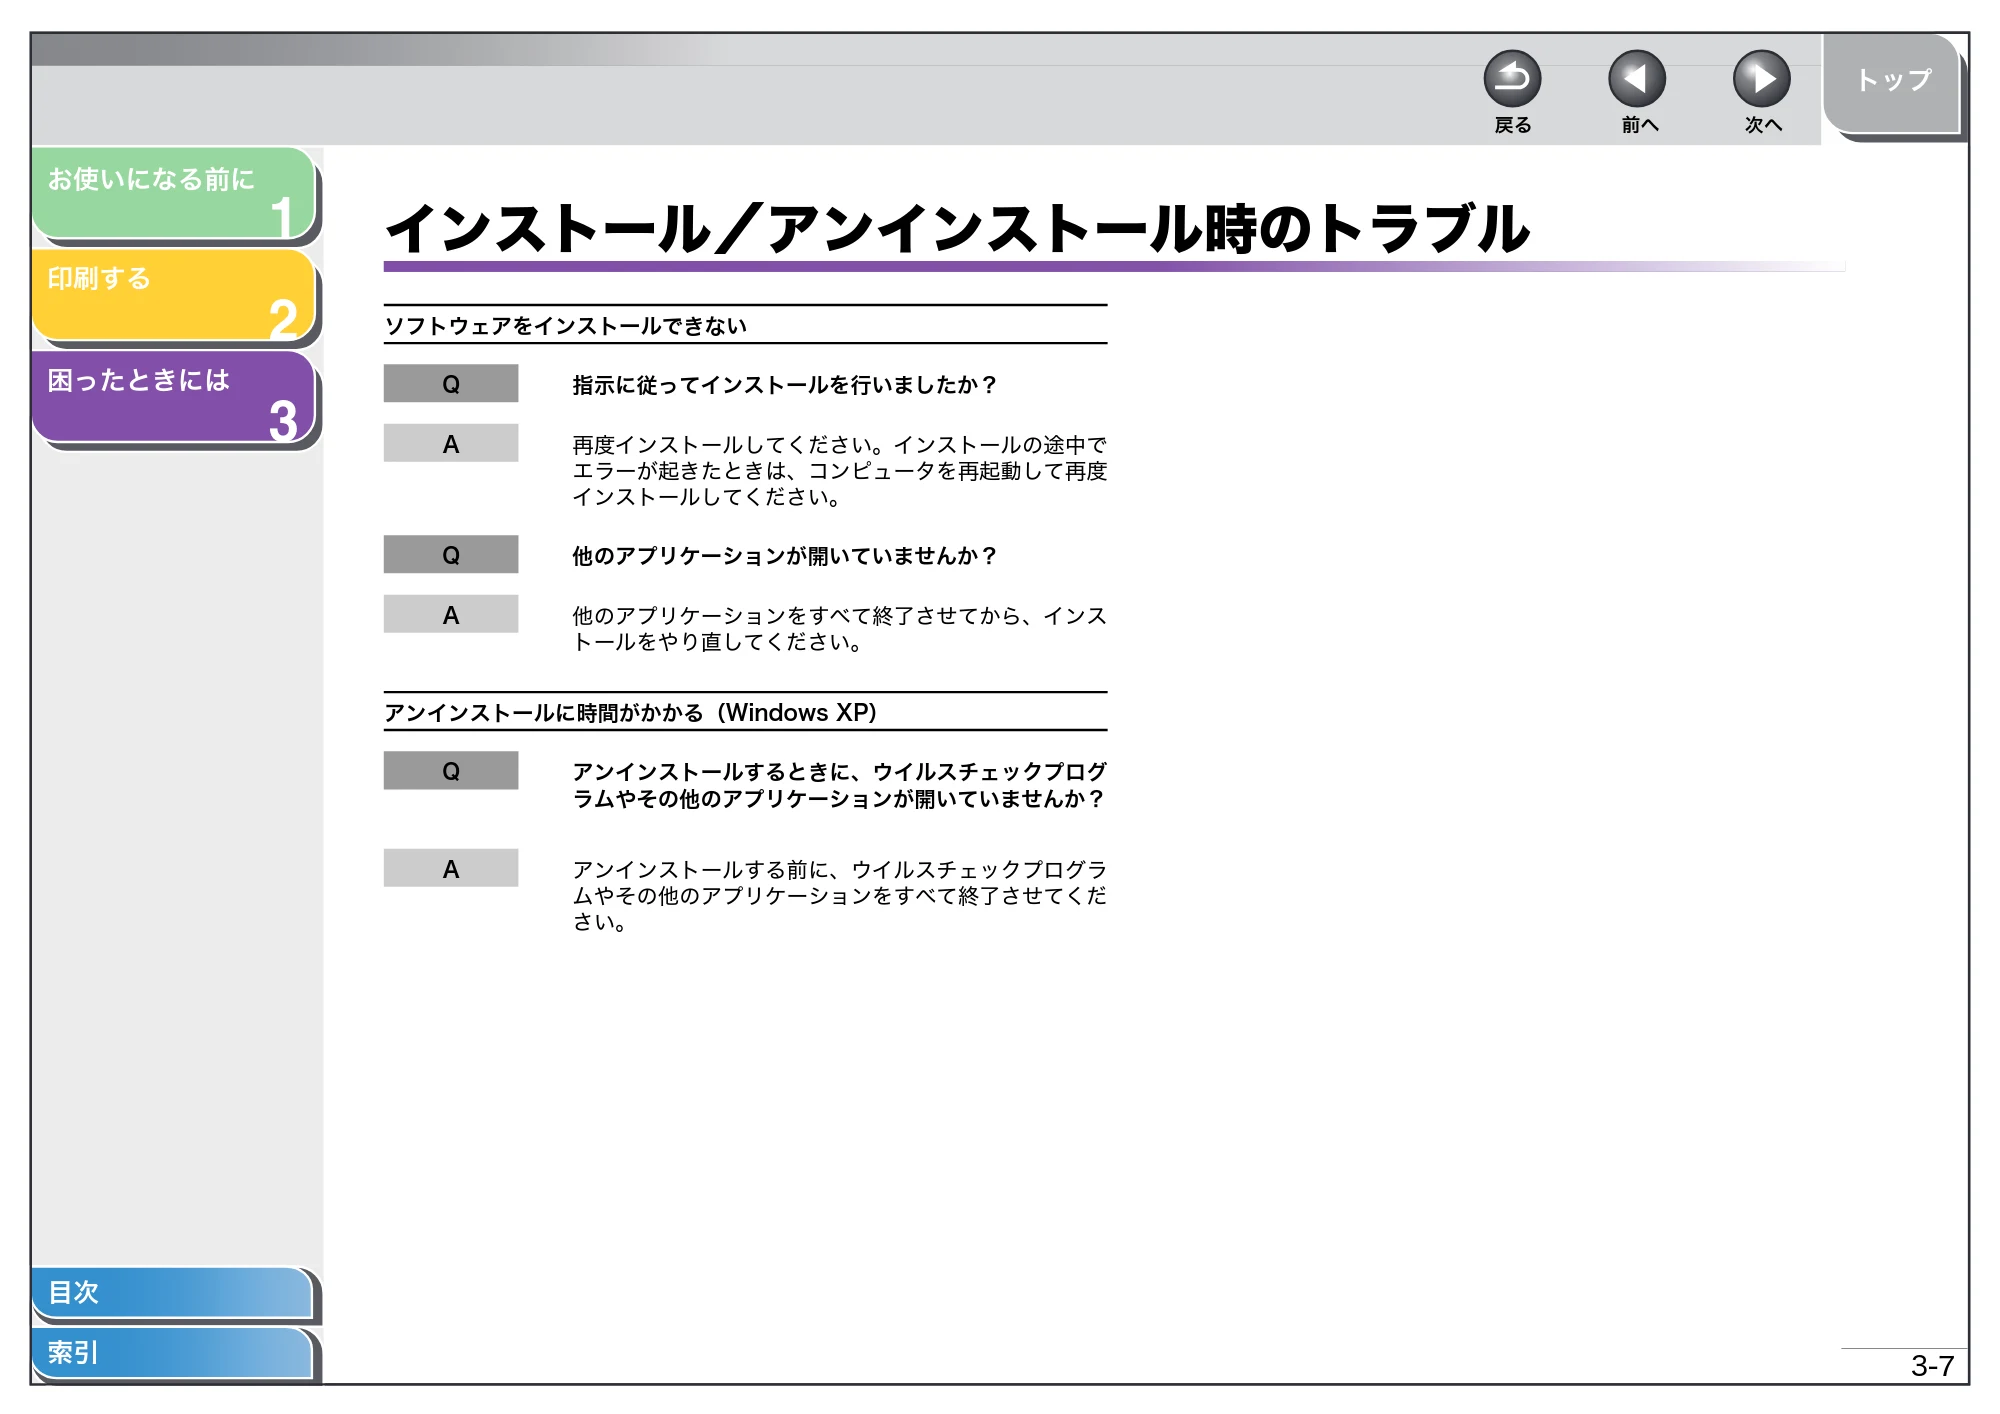2000x1414 pixels.
Task: Click the Q box beside 指示に従って question
Action: pyautogui.click(x=451, y=384)
